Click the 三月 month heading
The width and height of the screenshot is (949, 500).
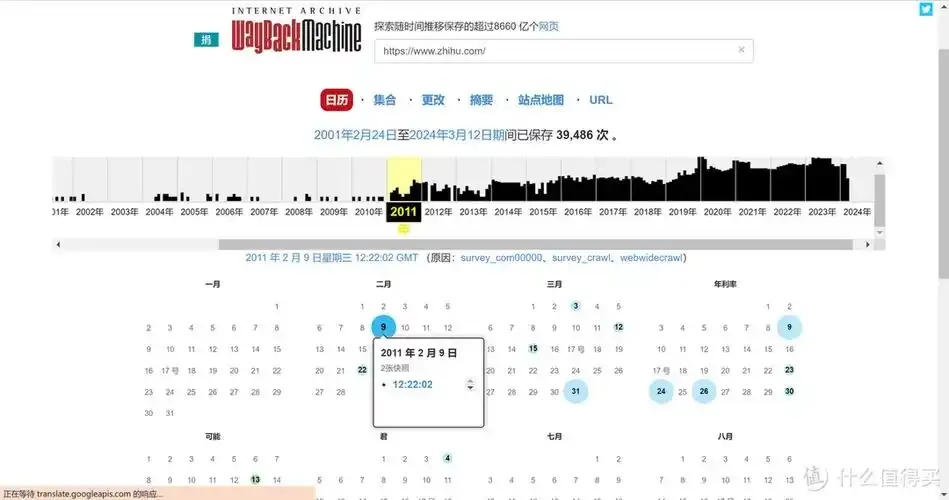pyautogui.click(x=554, y=284)
